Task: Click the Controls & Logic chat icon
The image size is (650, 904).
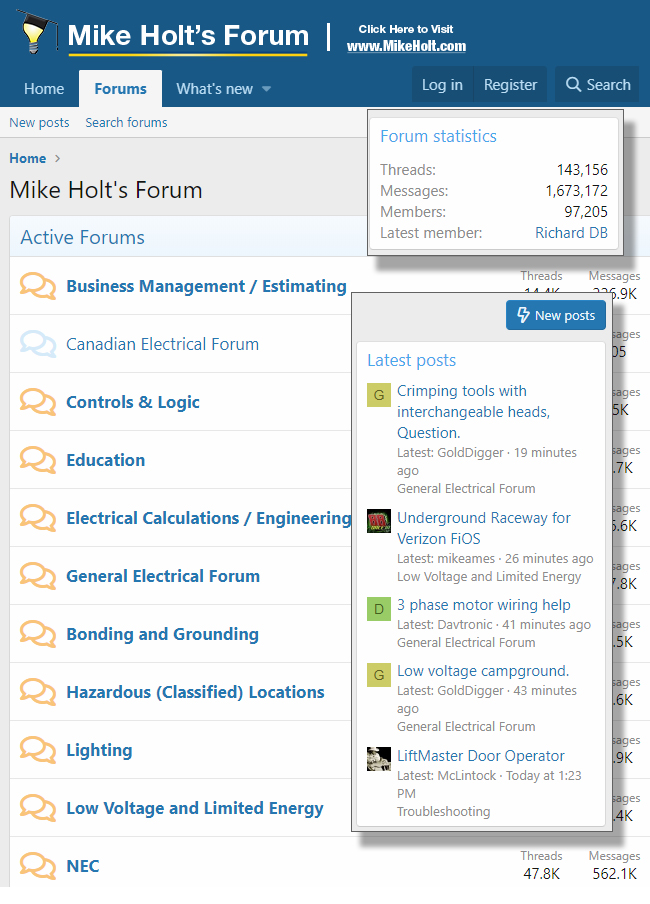Action: click(38, 402)
